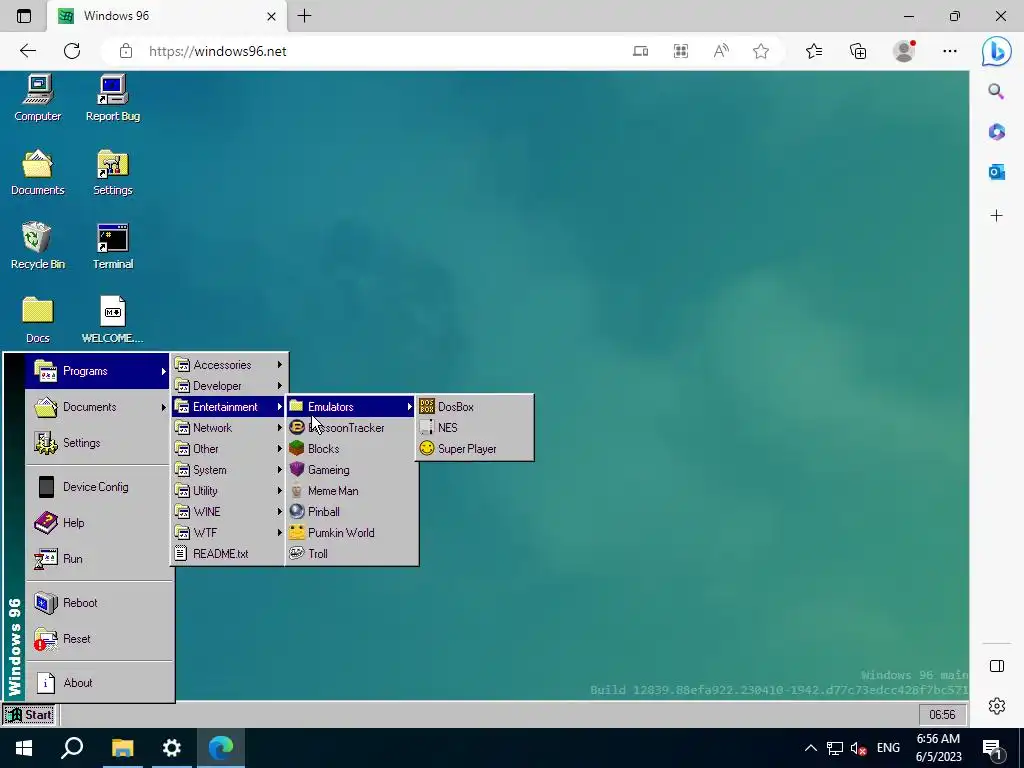This screenshot has width=1024, height=768.
Task: Open browser Collections button
Action: [858, 51]
